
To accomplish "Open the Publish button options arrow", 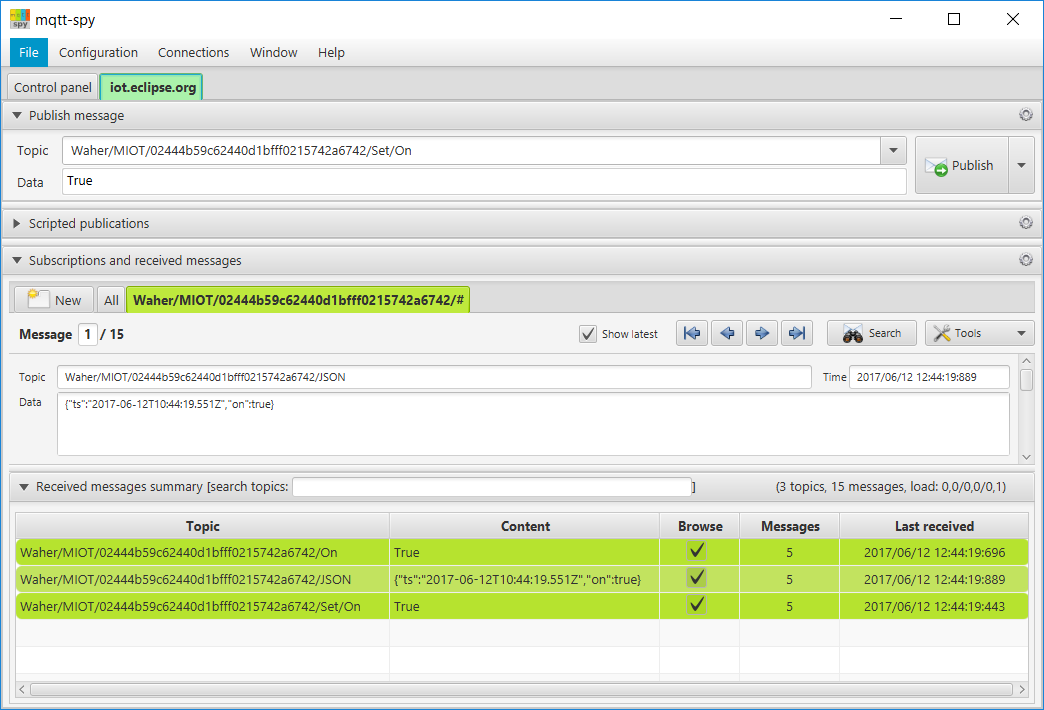I will point(1021,165).
